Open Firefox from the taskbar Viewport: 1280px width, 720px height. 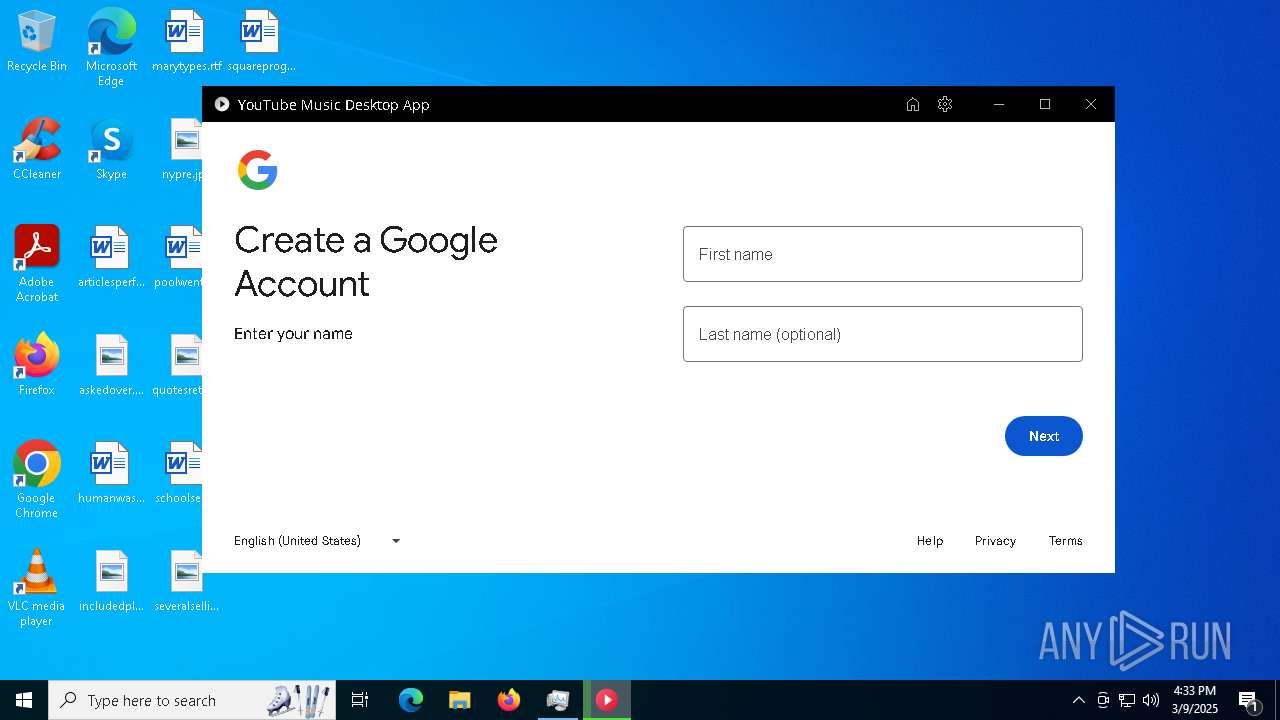(508, 700)
